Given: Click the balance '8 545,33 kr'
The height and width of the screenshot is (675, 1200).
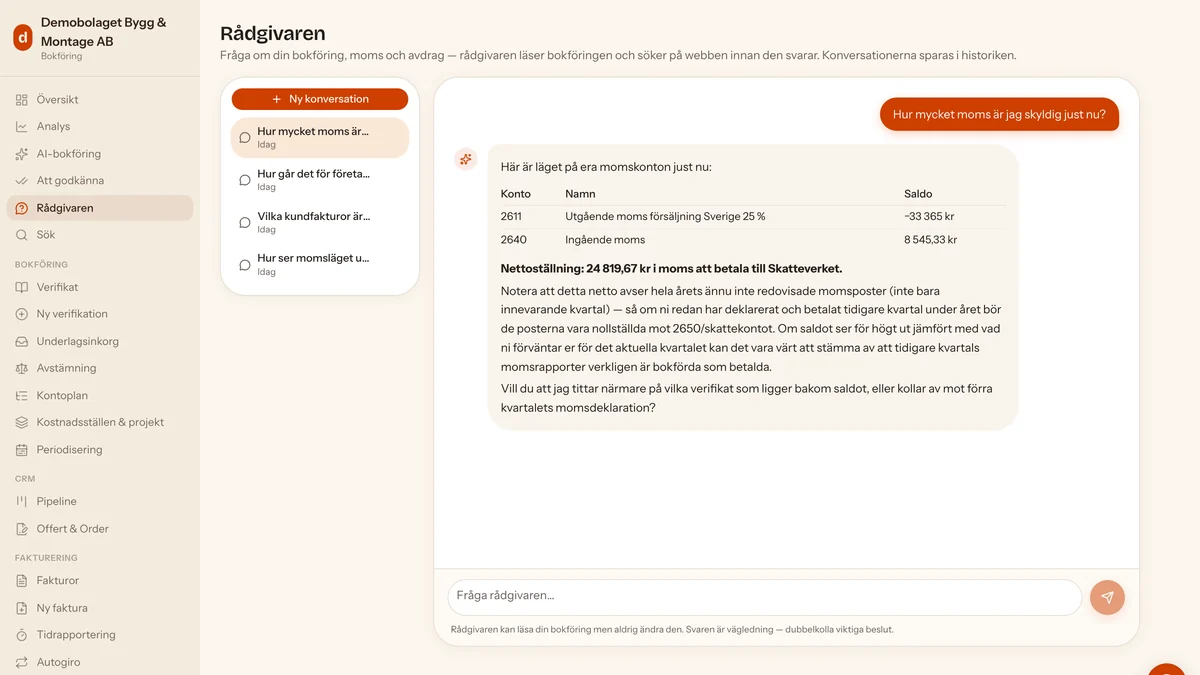Looking at the screenshot, I should [x=931, y=240].
